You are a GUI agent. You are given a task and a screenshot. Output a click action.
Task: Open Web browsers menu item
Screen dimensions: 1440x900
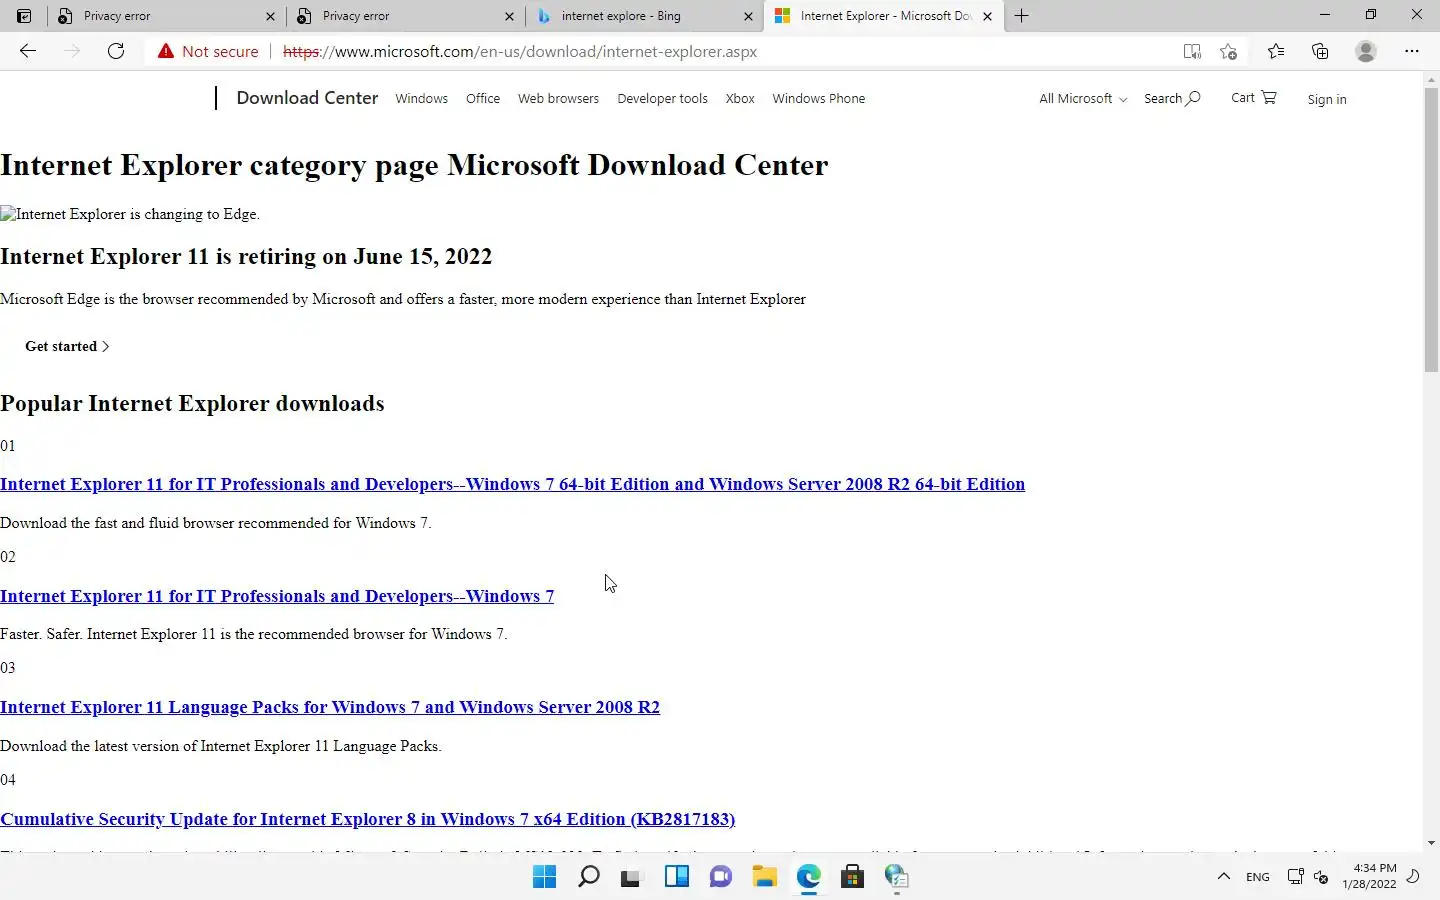(x=558, y=98)
